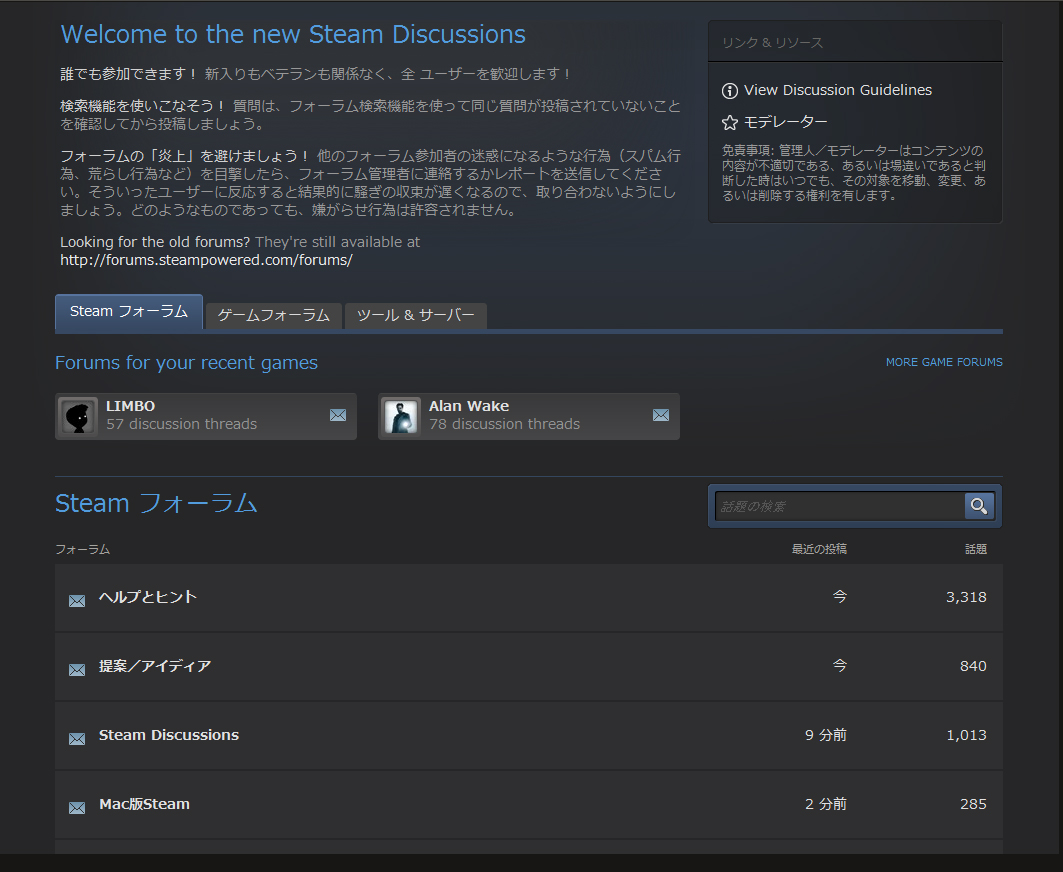Click the 285 topic count
The width and height of the screenshot is (1063, 872).
[973, 804]
